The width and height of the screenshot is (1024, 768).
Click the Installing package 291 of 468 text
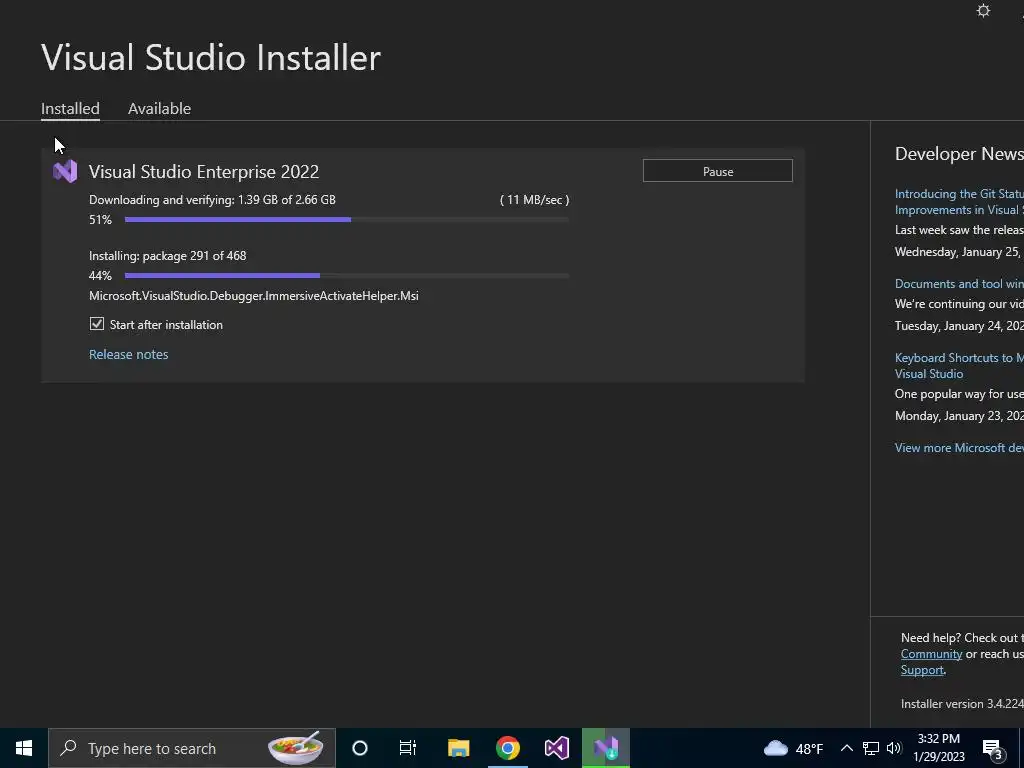click(x=168, y=255)
